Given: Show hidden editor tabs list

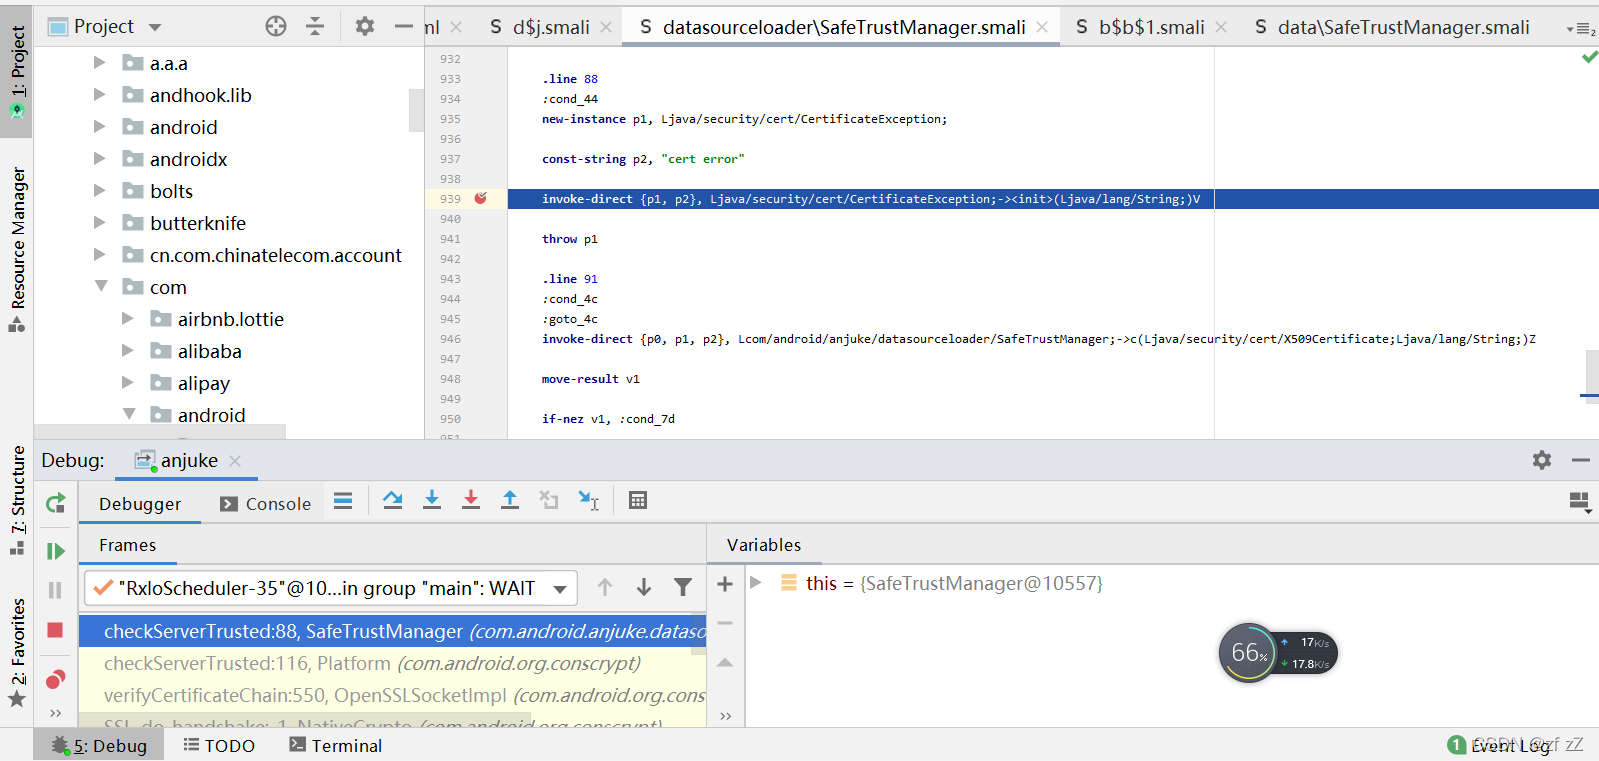Looking at the screenshot, I should coord(1582,29).
